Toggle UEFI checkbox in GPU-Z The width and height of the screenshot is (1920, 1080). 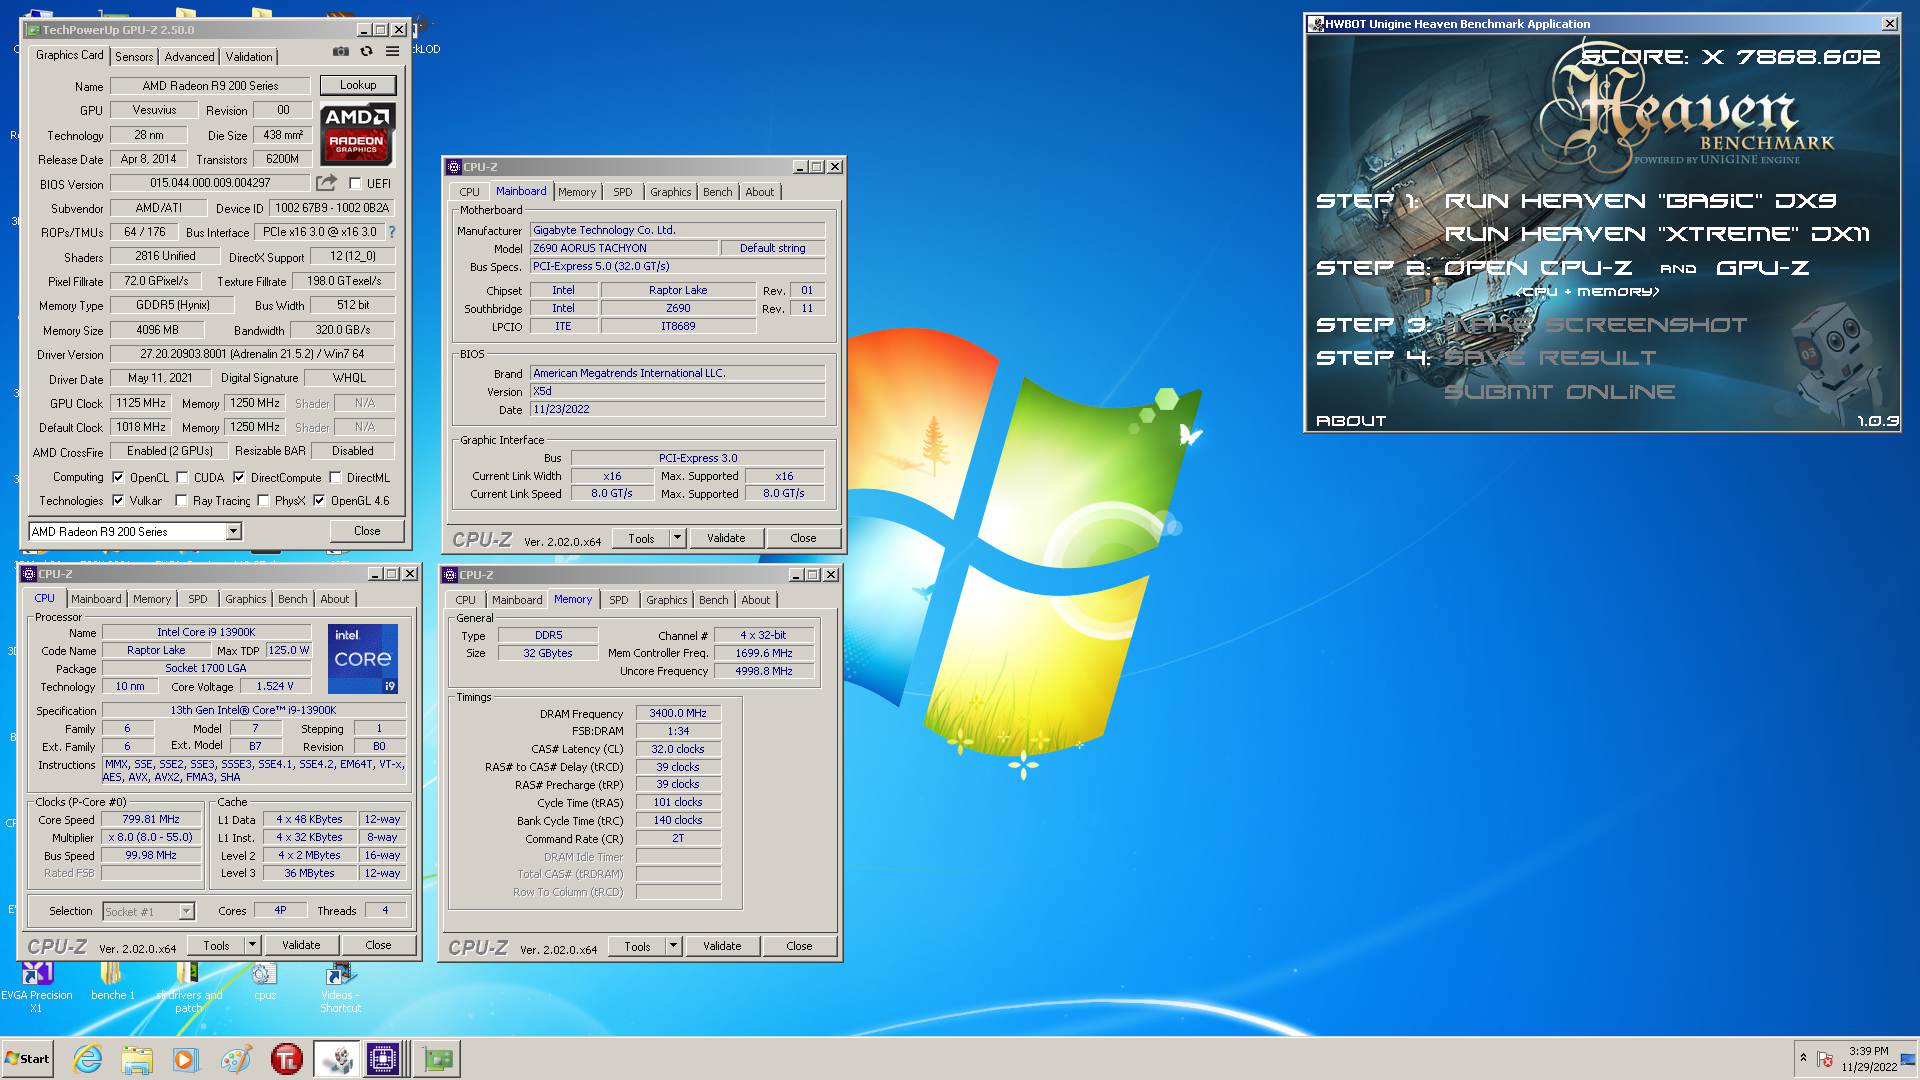coord(355,183)
